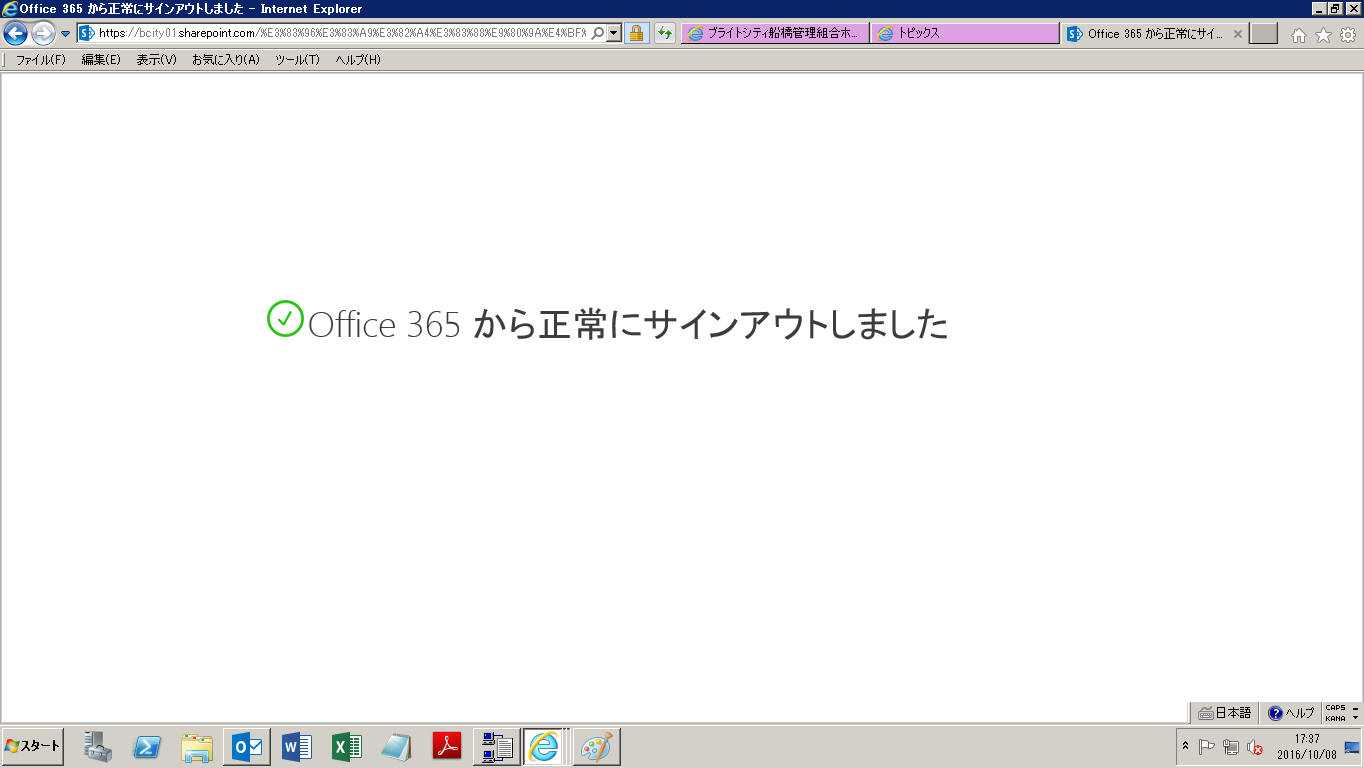Click the muted volume tray icon
The width and height of the screenshot is (1364, 768).
(x=1255, y=746)
